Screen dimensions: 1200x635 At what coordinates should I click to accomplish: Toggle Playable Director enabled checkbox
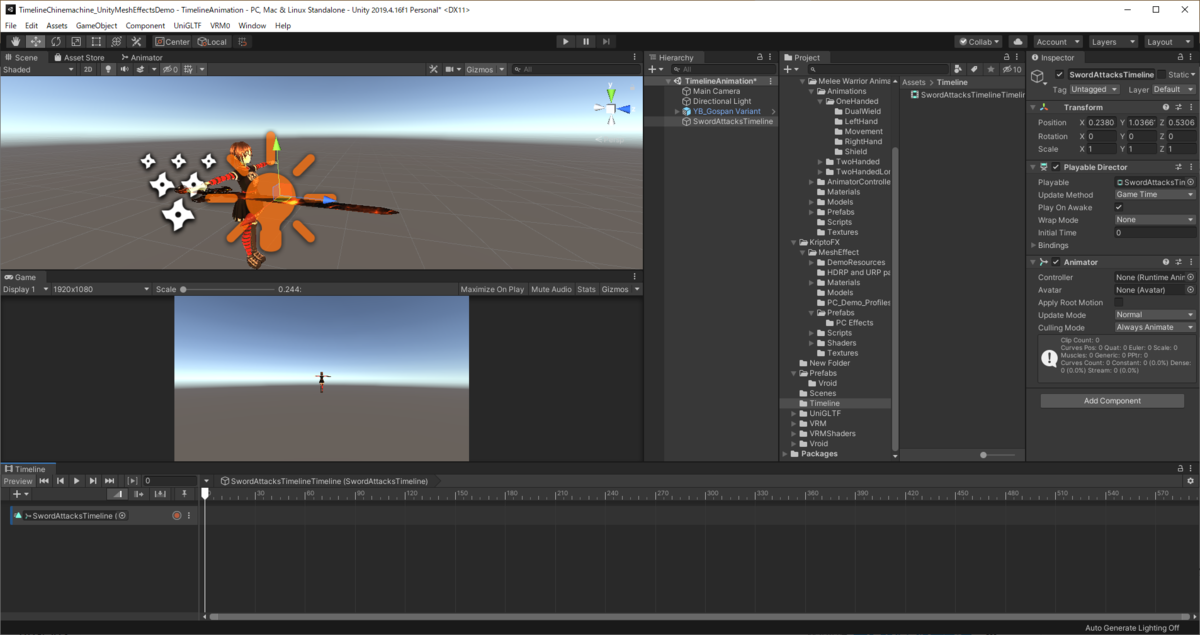coord(1056,167)
